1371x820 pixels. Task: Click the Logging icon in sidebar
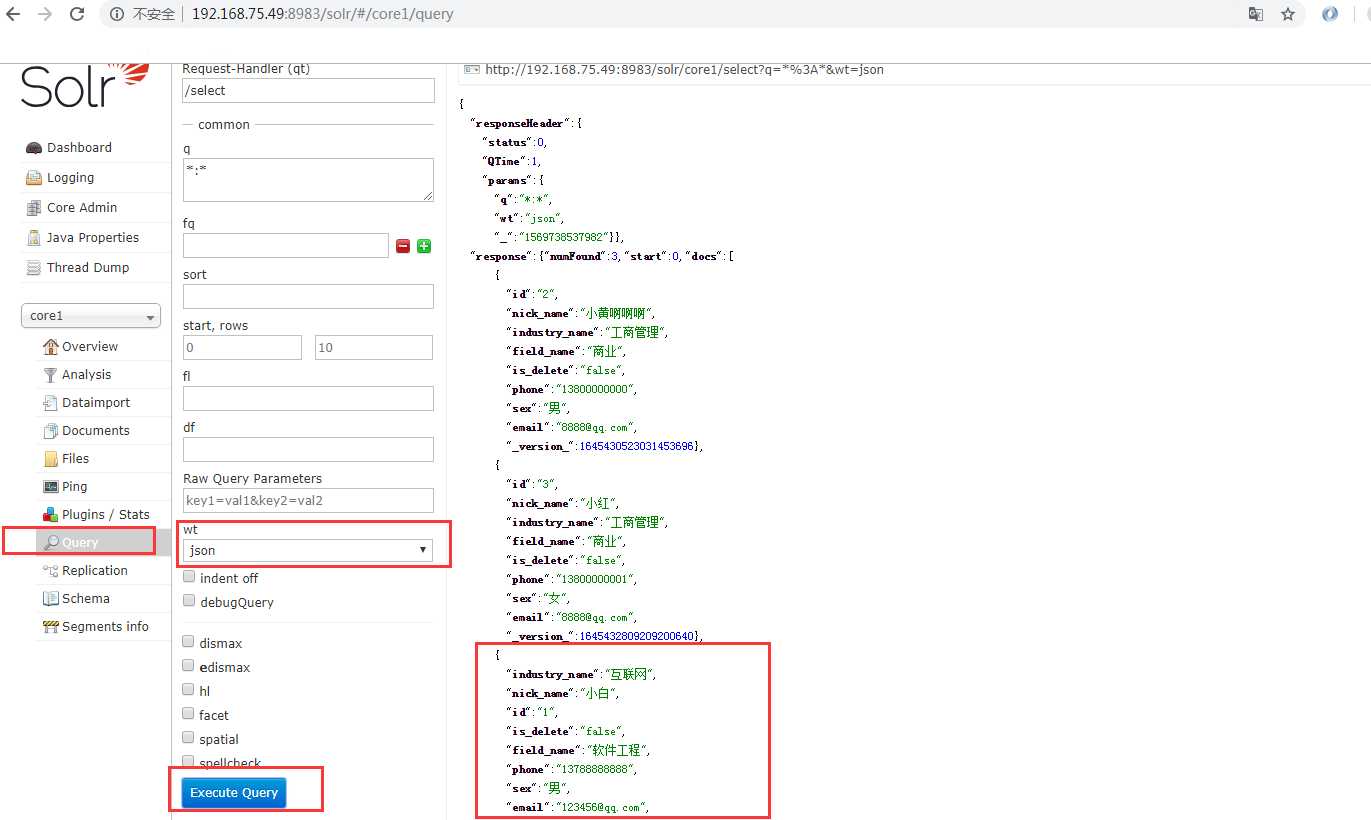point(34,178)
